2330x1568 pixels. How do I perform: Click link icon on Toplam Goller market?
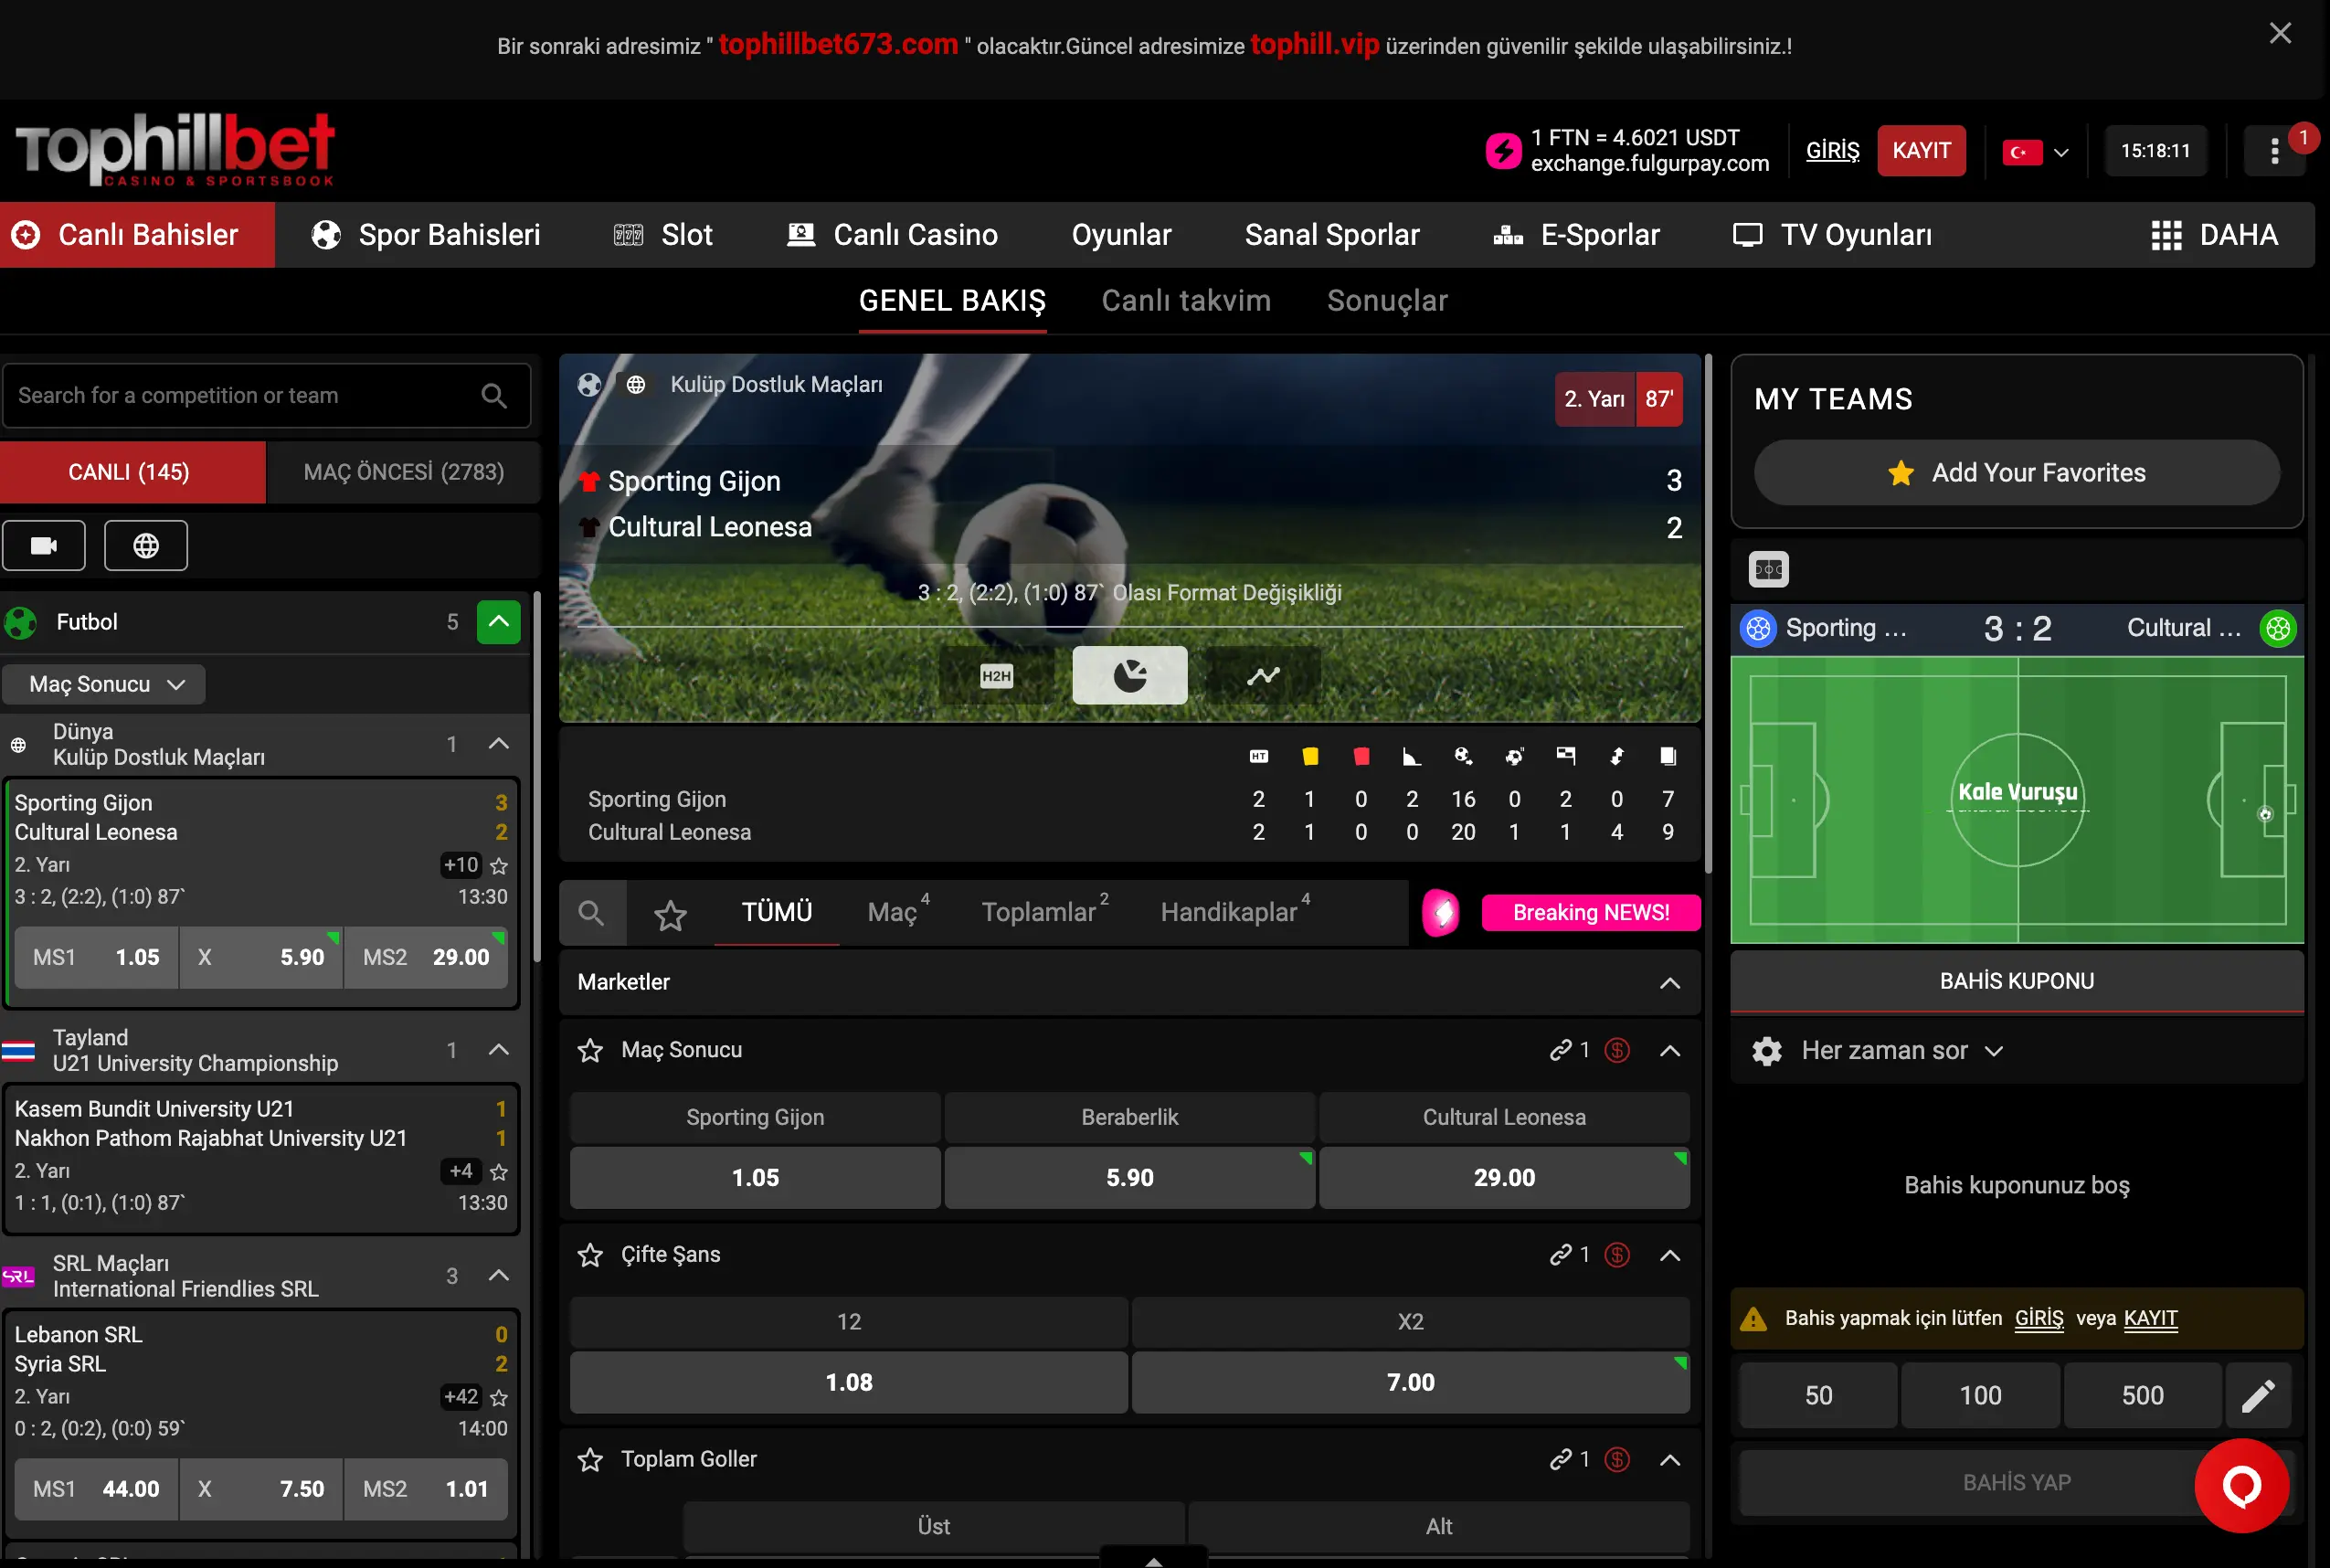click(x=1561, y=1461)
